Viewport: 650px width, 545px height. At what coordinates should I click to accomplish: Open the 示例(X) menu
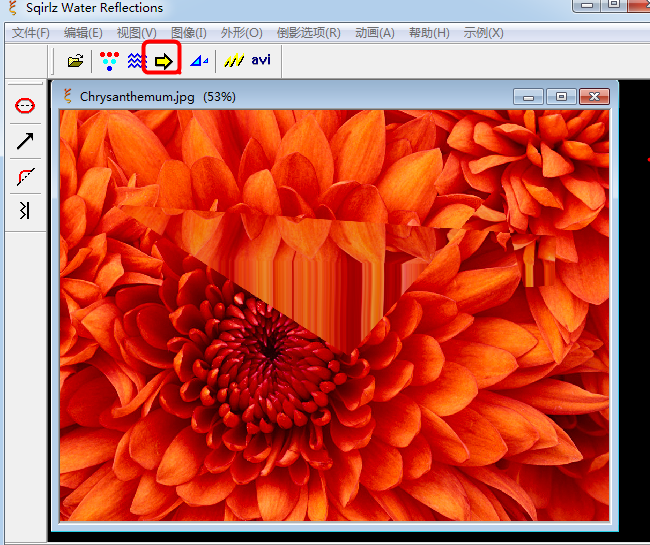483,33
